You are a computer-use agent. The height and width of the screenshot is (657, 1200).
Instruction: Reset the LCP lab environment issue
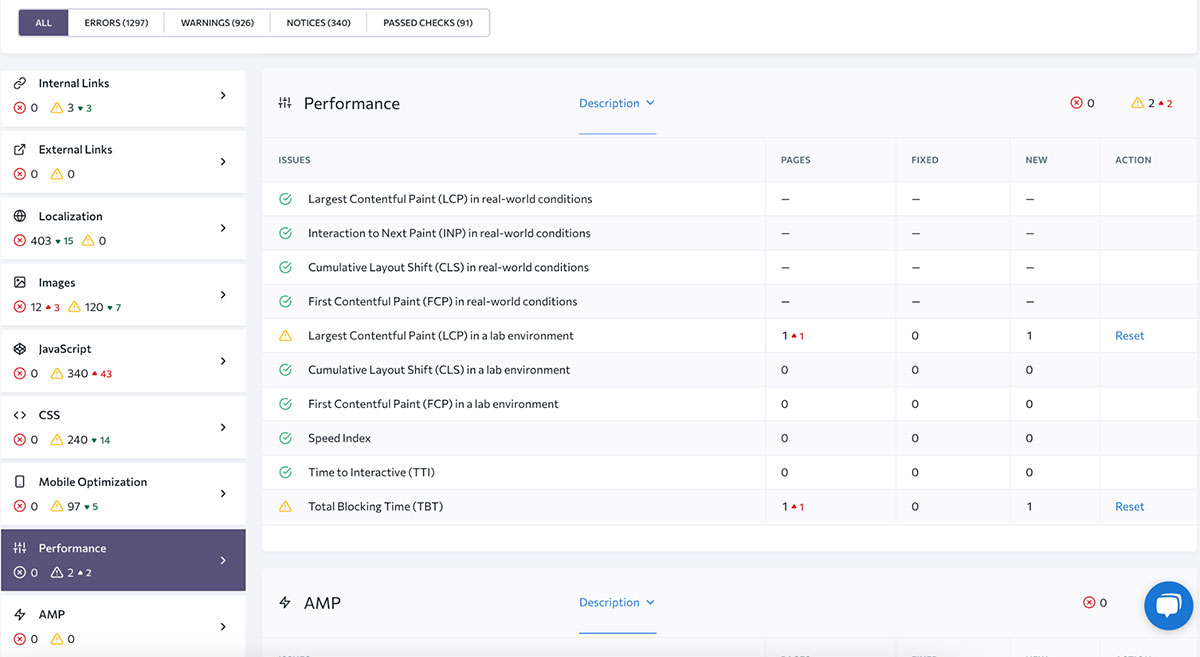point(1130,336)
